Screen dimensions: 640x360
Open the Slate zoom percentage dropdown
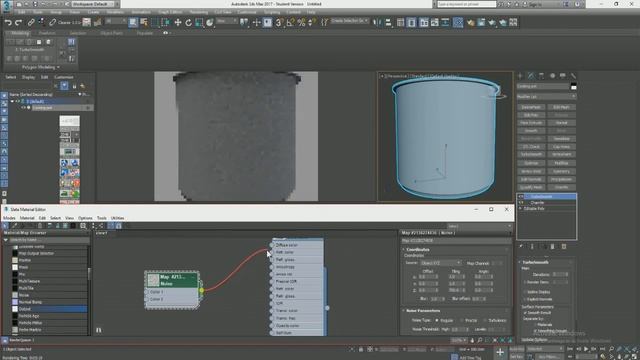point(459,340)
